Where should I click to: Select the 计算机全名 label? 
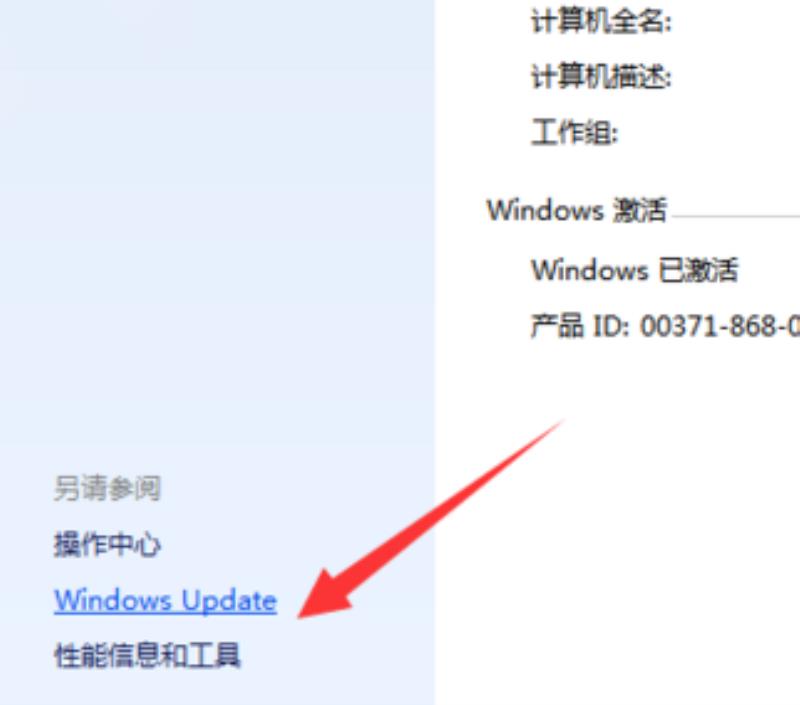click(x=601, y=22)
